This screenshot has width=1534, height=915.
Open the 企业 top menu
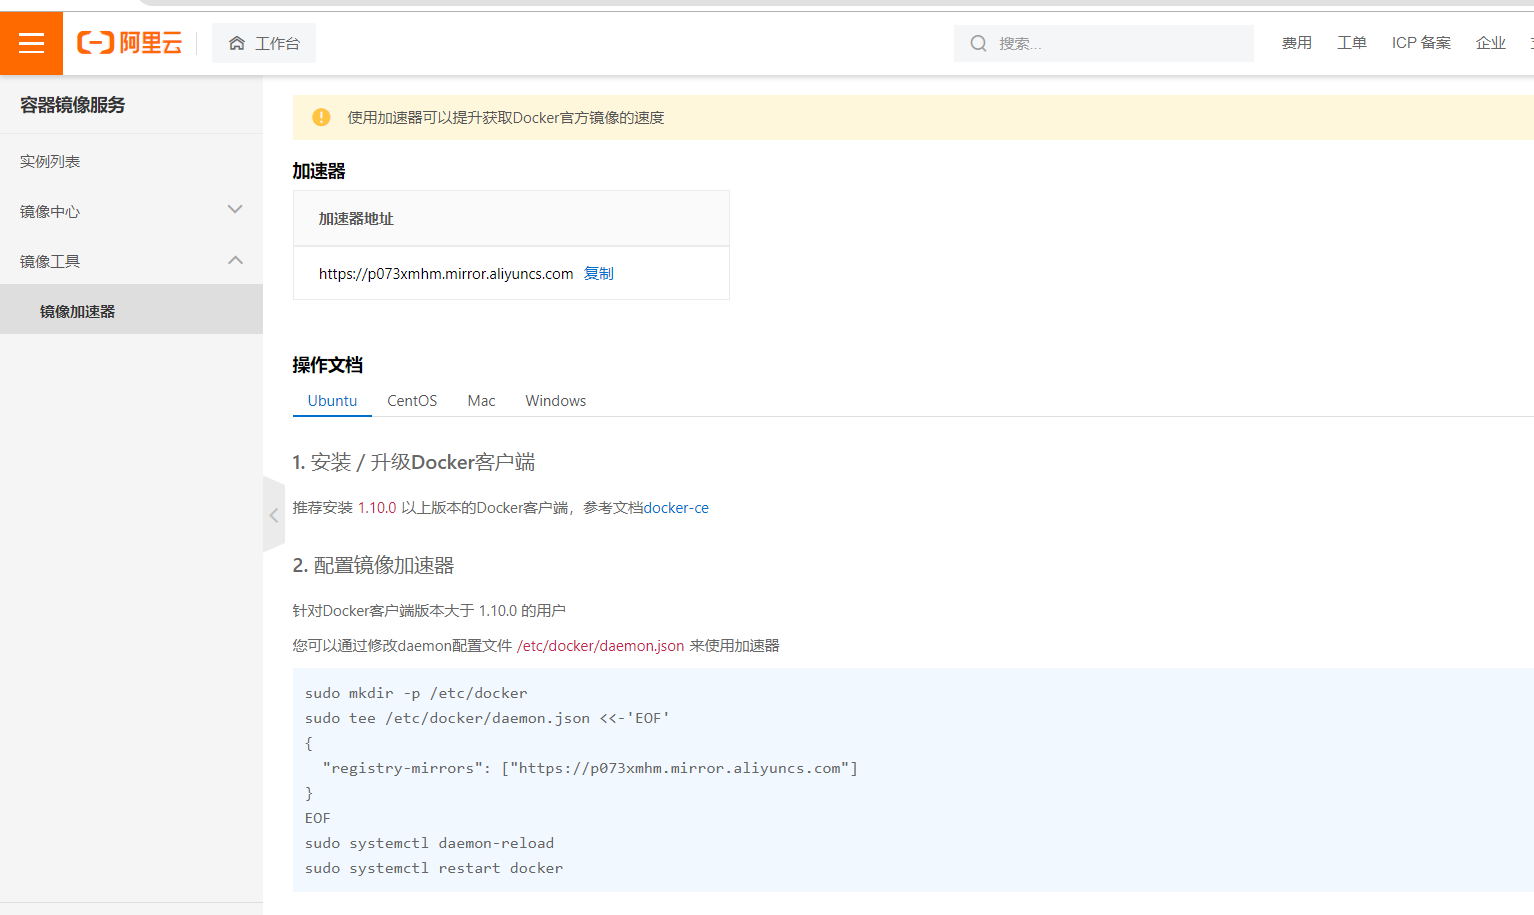[1491, 43]
